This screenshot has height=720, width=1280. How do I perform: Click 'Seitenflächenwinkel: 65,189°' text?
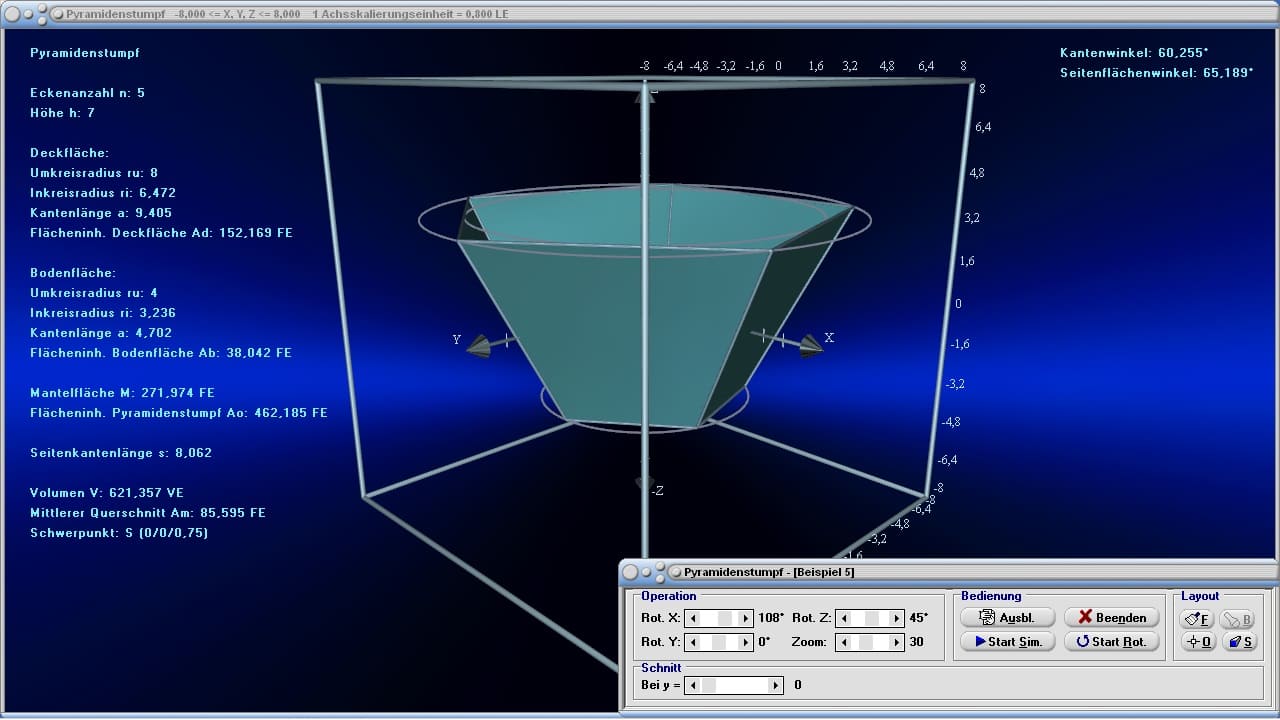coord(1156,72)
